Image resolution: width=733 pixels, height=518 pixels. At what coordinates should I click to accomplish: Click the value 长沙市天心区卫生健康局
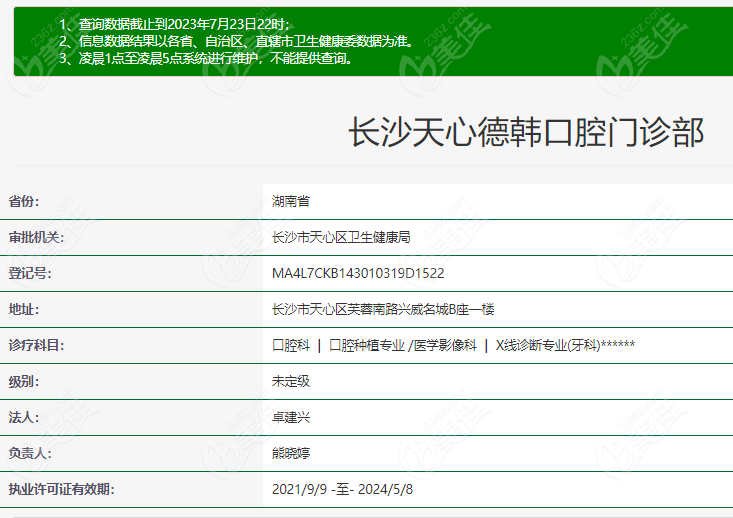point(341,237)
